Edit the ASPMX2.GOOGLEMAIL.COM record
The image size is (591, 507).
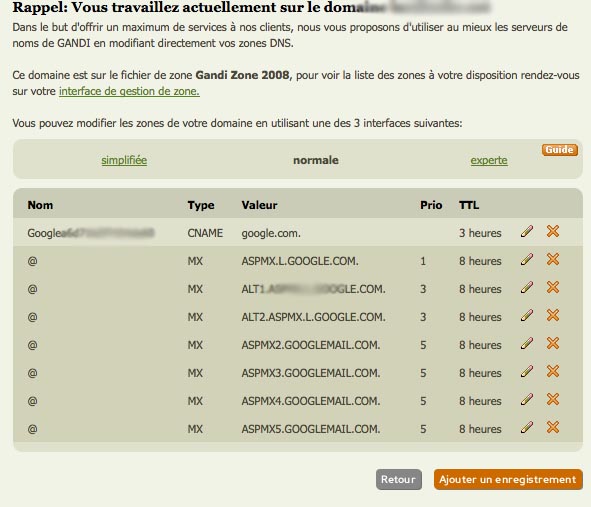point(527,343)
